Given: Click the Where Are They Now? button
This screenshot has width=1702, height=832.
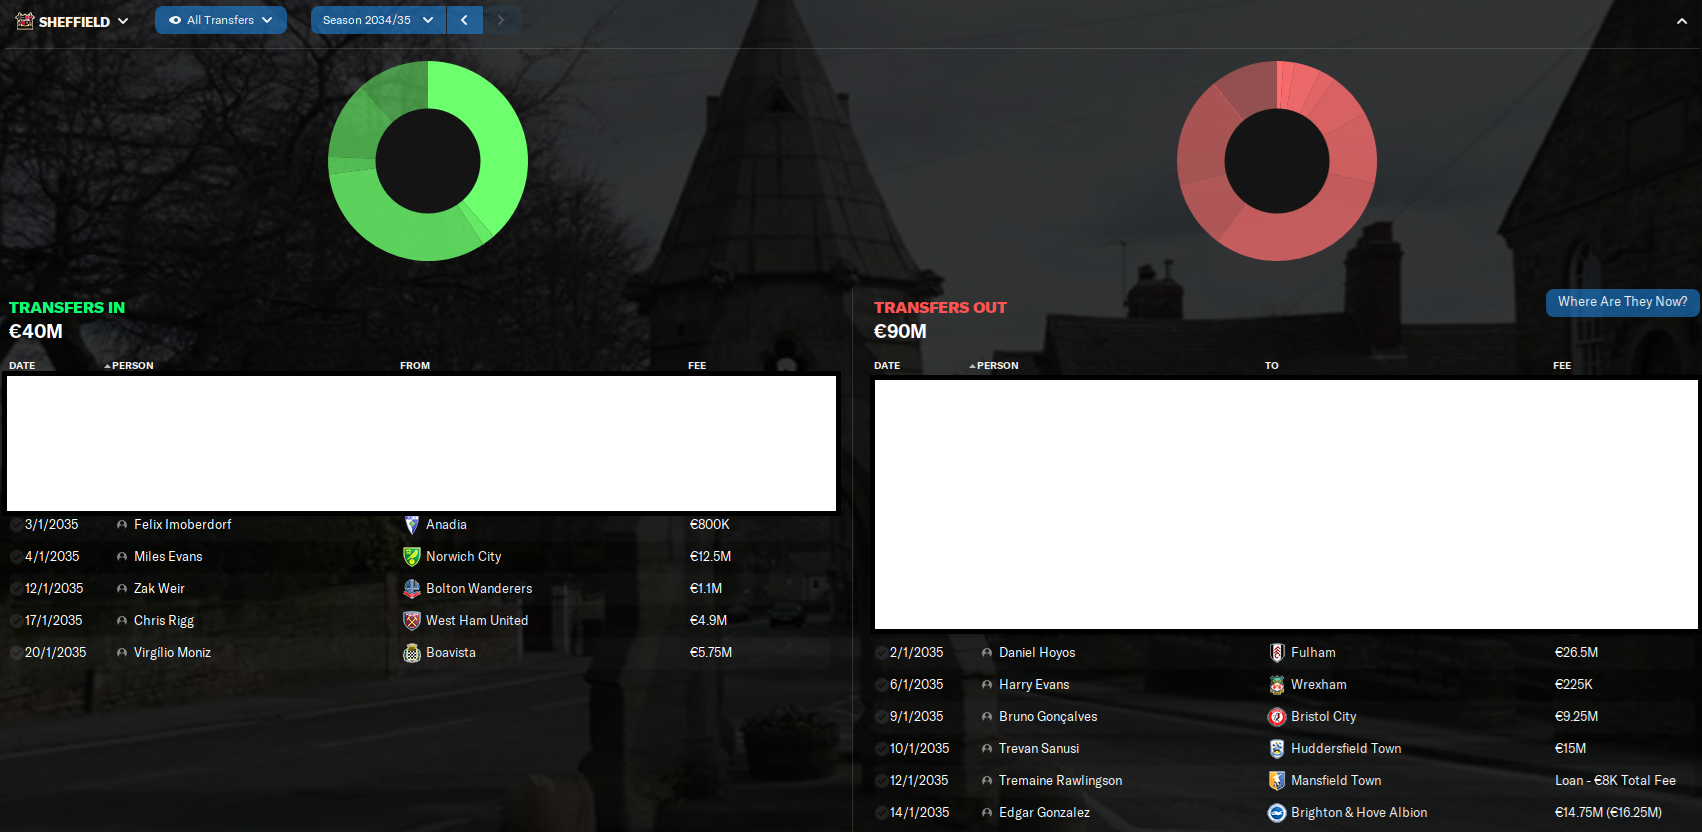Looking at the screenshot, I should [1622, 302].
